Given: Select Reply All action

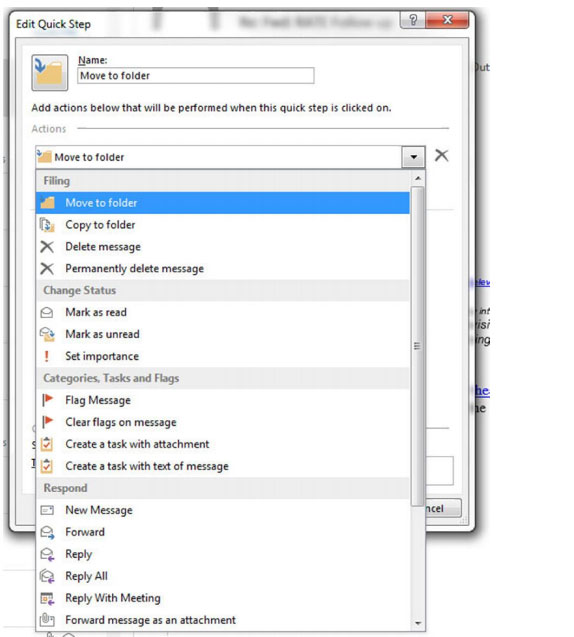Looking at the screenshot, I should coord(223,576).
